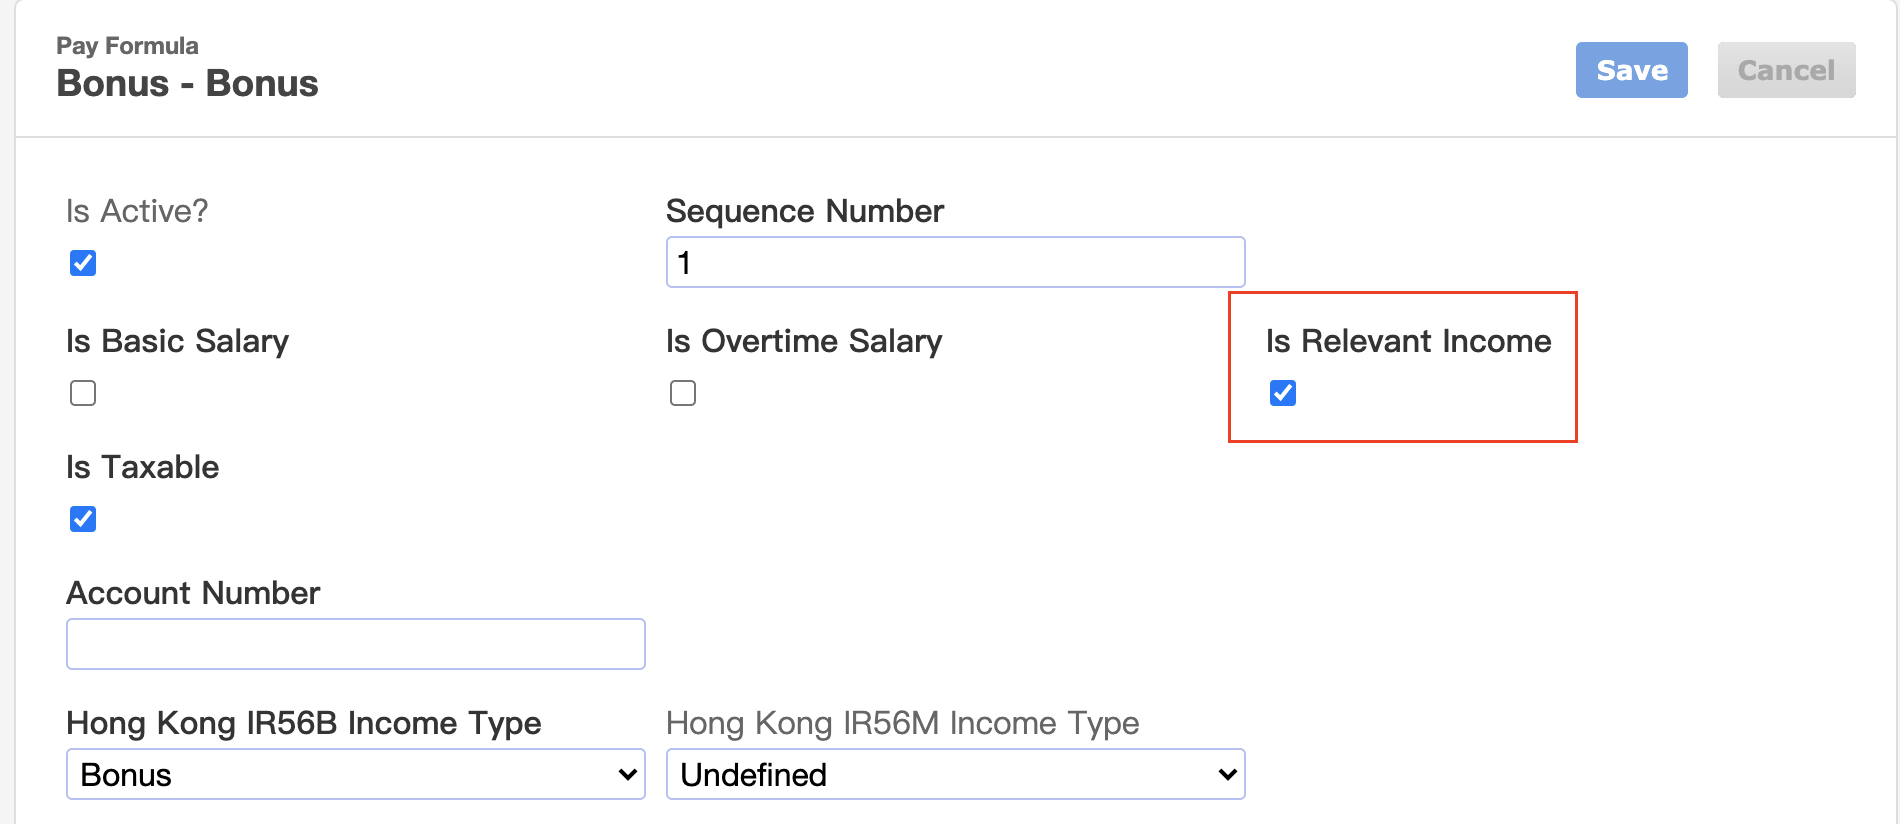
Task: Toggle the Is Taxable checkbox
Action: pos(83,519)
